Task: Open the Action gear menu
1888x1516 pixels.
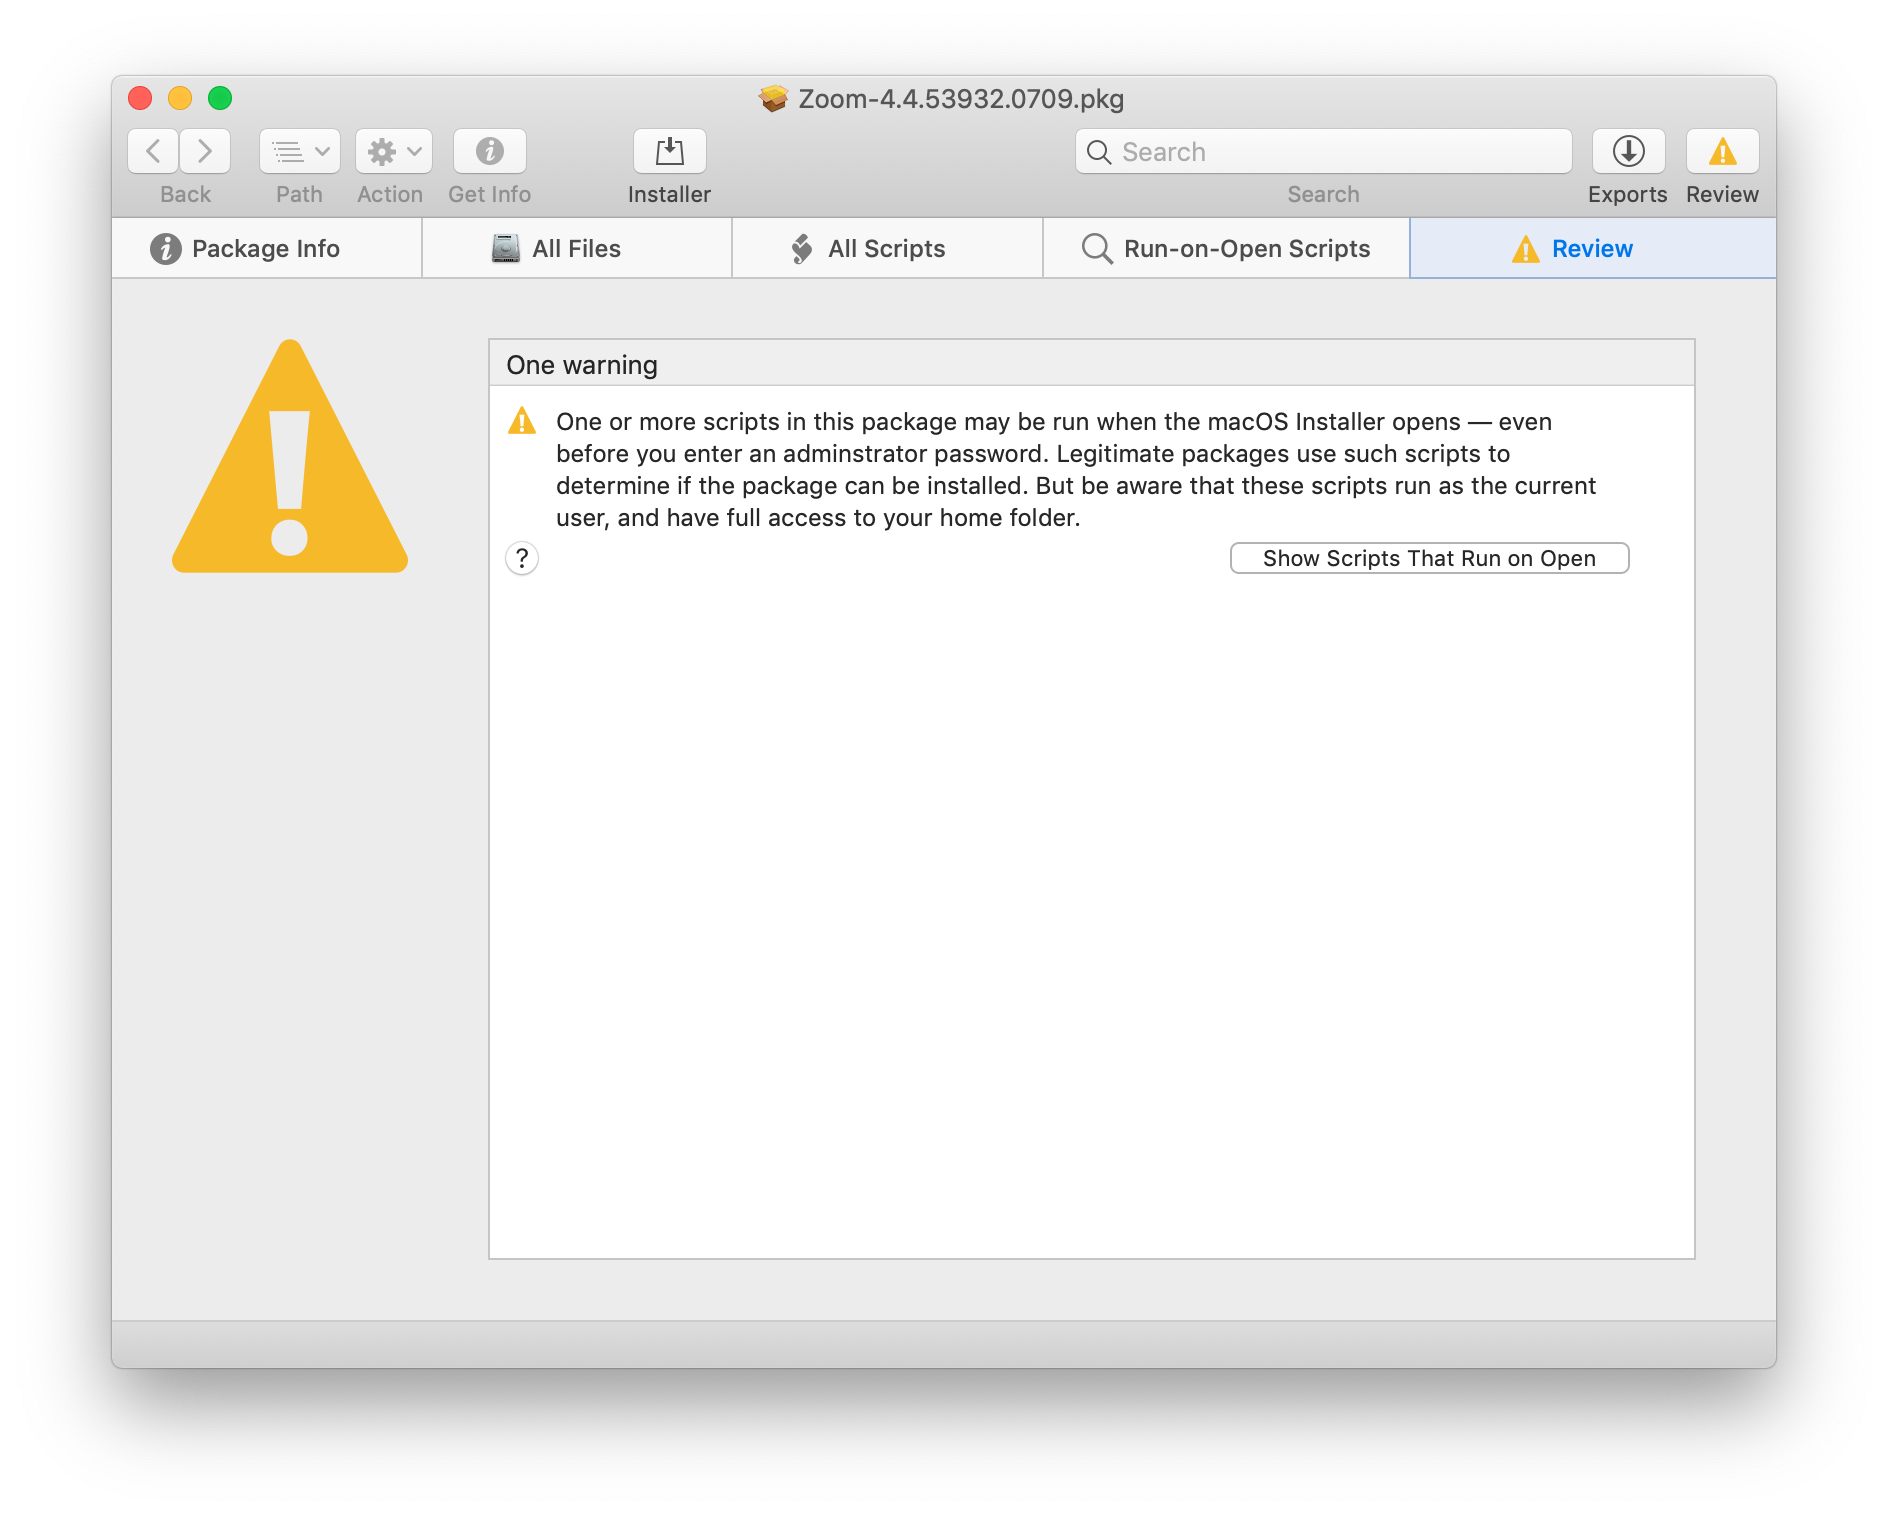Action: tap(394, 151)
